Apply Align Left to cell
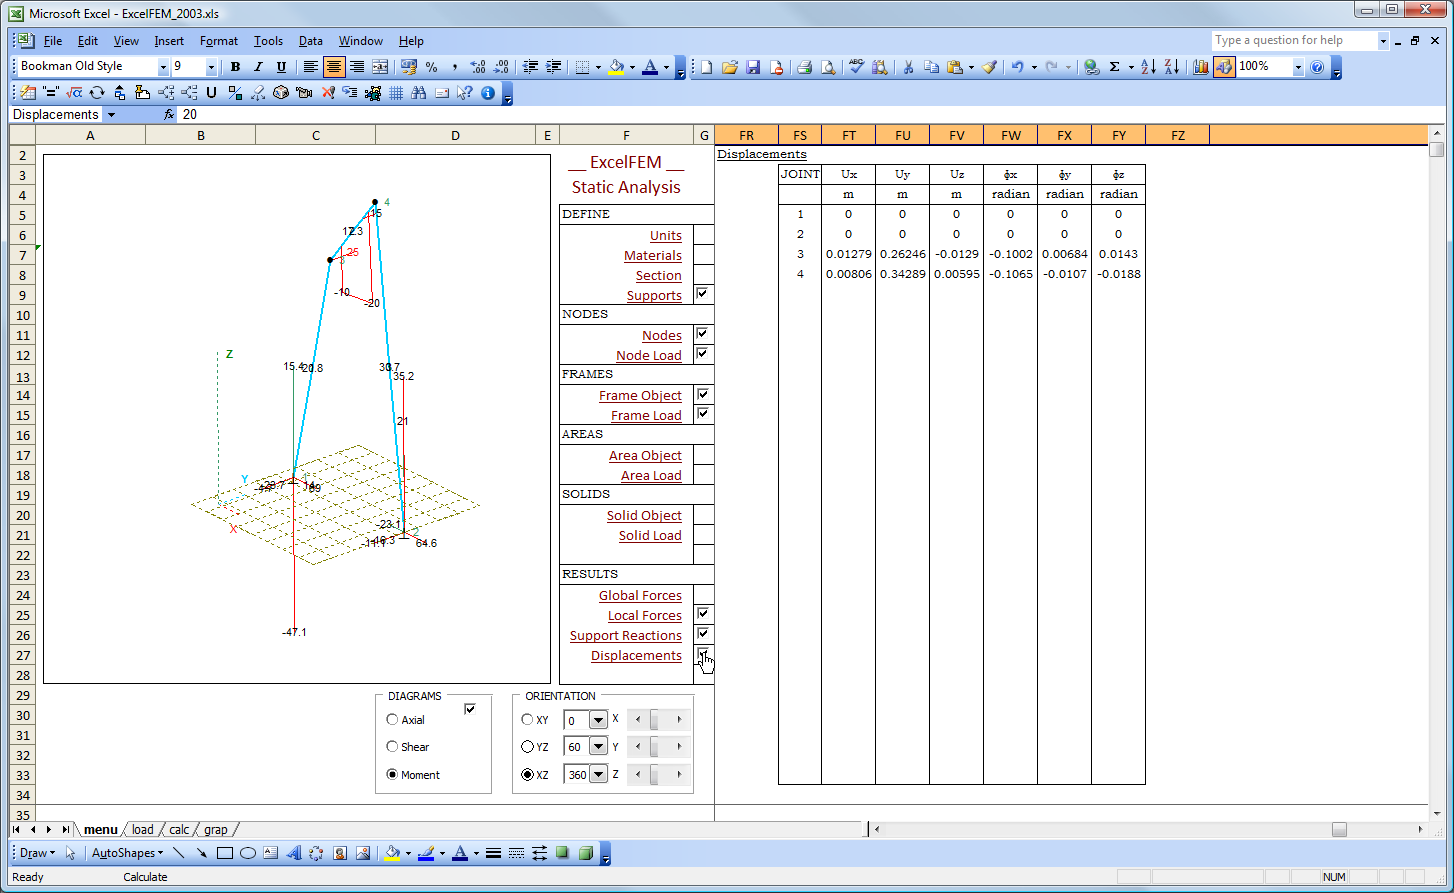This screenshot has height=893, width=1454. (311, 67)
